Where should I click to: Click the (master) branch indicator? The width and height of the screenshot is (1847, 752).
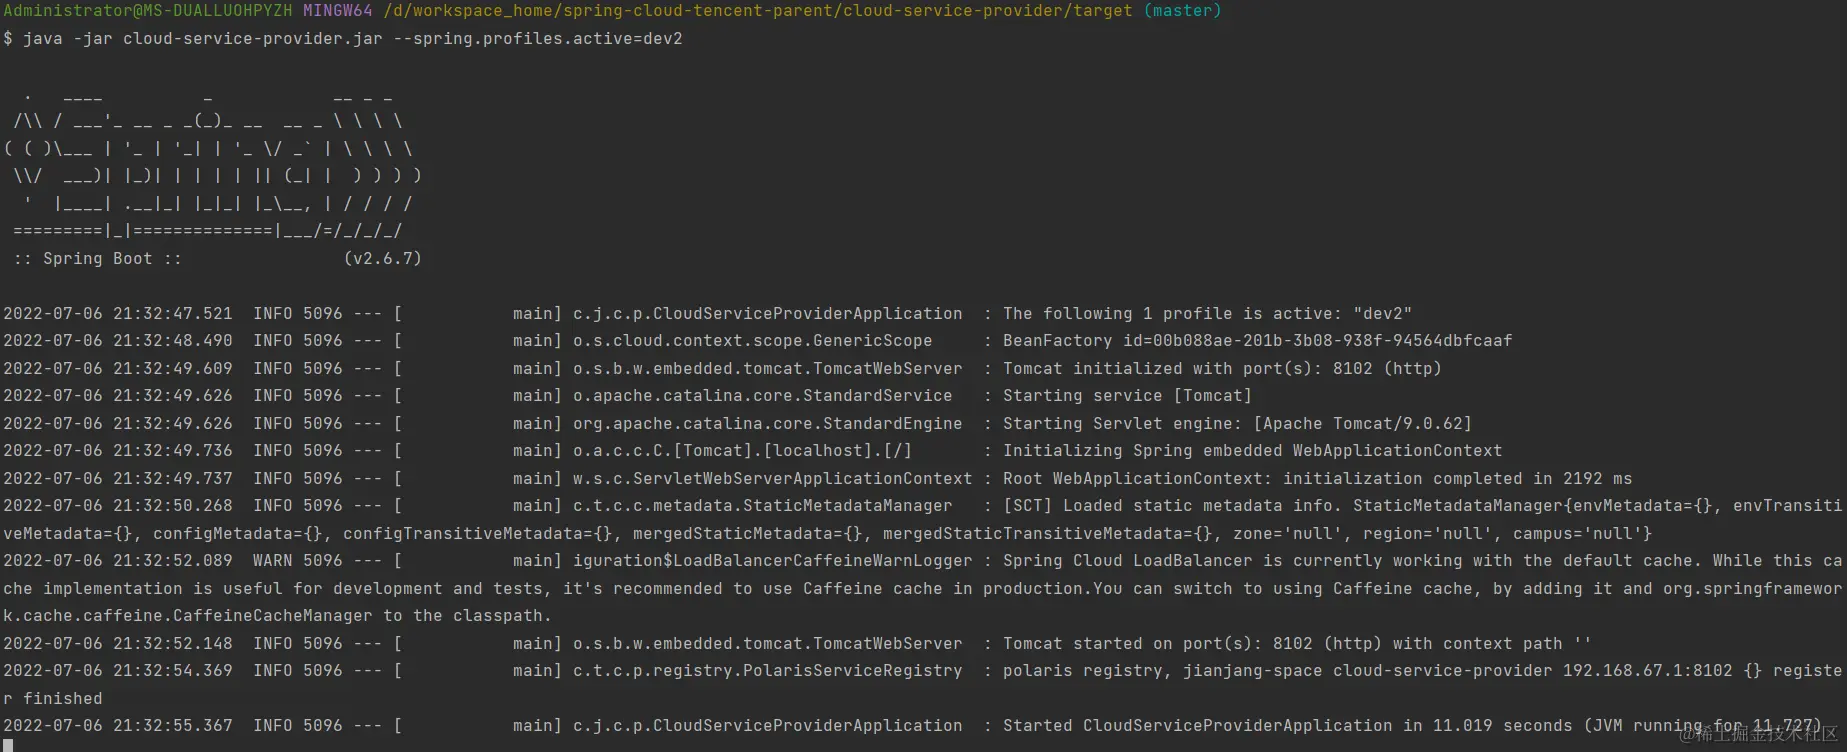1182,11
